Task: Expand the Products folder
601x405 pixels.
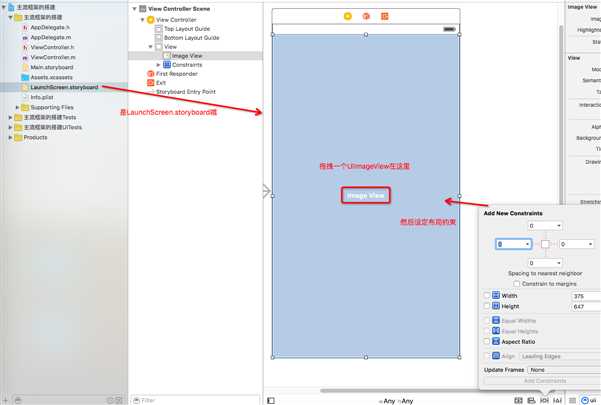Action: 10,137
